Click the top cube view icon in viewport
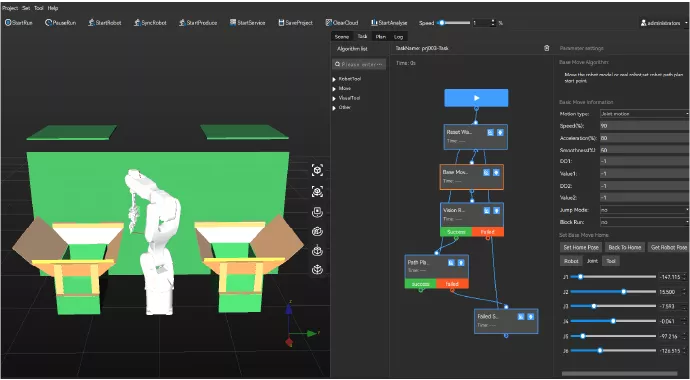 pyautogui.click(x=317, y=170)
